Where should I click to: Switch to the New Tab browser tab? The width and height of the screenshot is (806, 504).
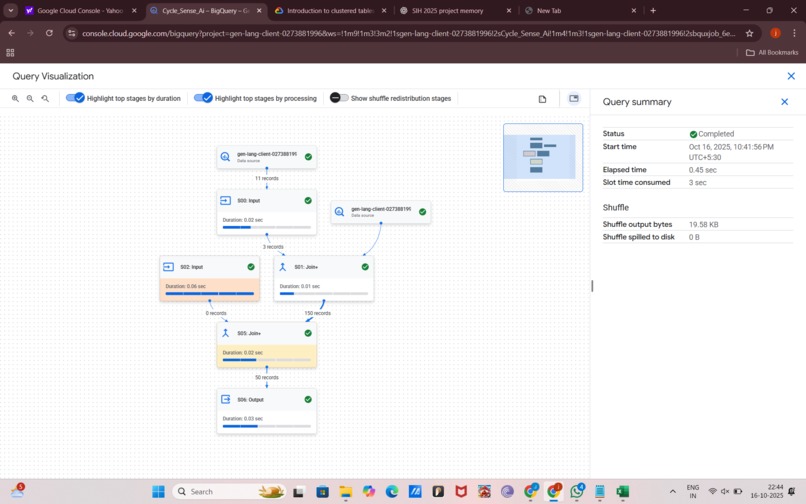point(580,10)
